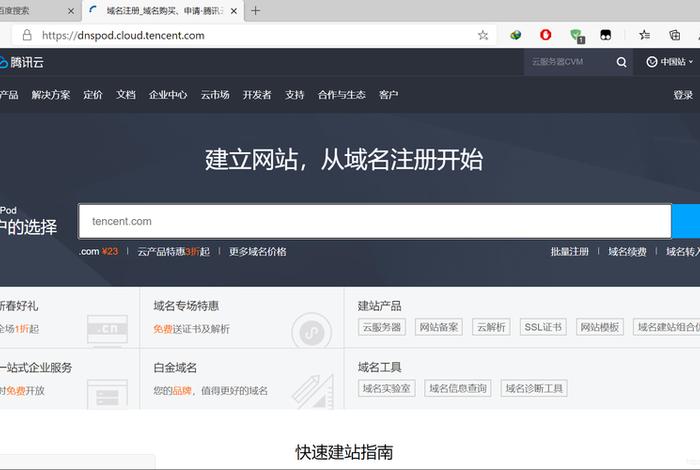Open the 开发者 menu
This screenshot has width=700, height=470.
257,95
